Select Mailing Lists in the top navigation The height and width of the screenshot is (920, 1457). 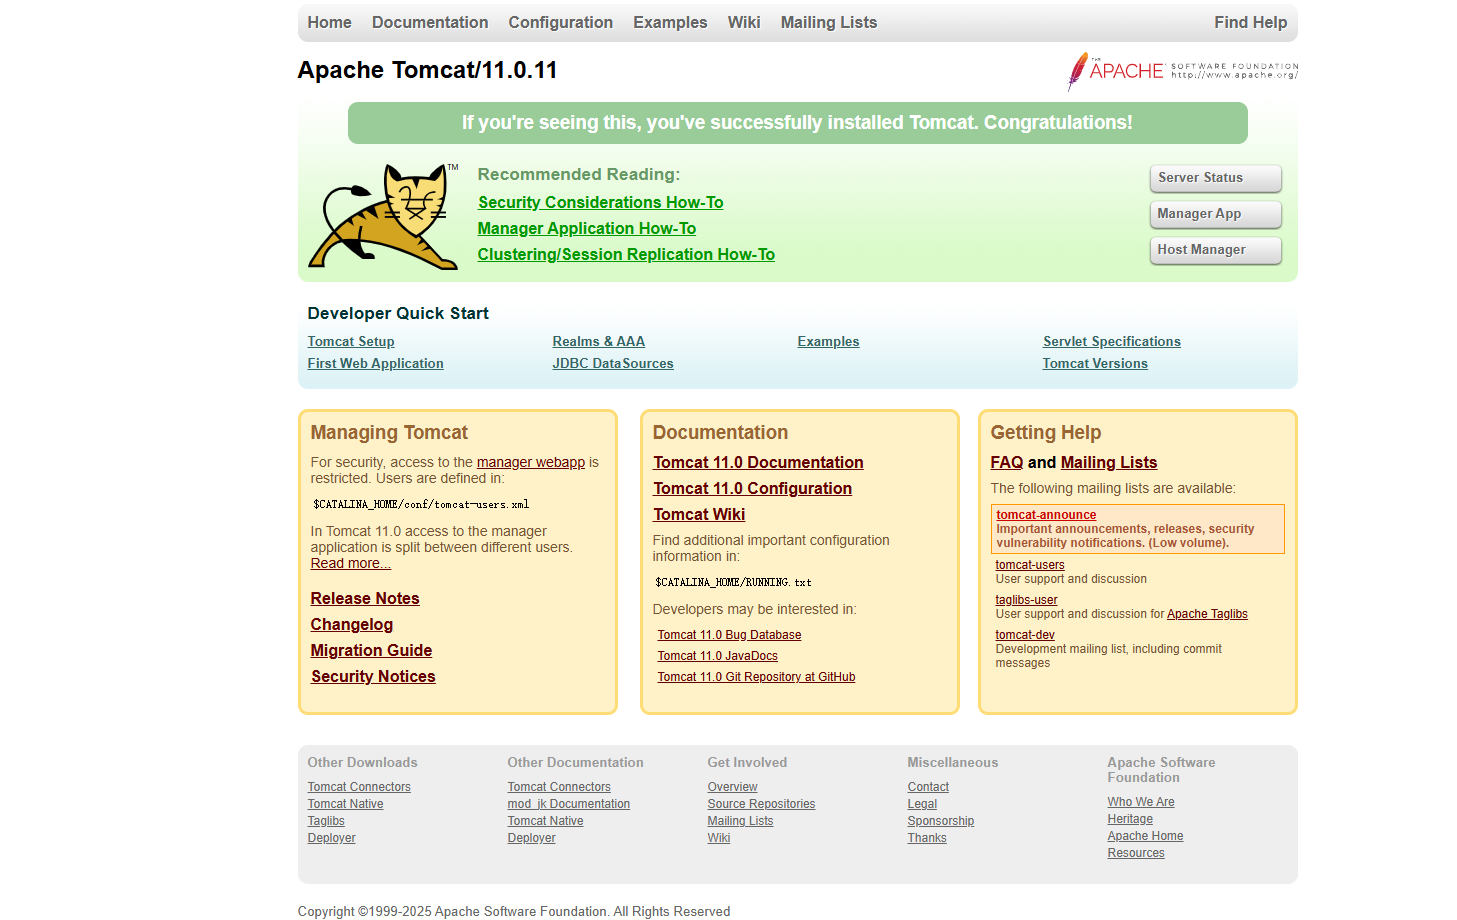829,22
